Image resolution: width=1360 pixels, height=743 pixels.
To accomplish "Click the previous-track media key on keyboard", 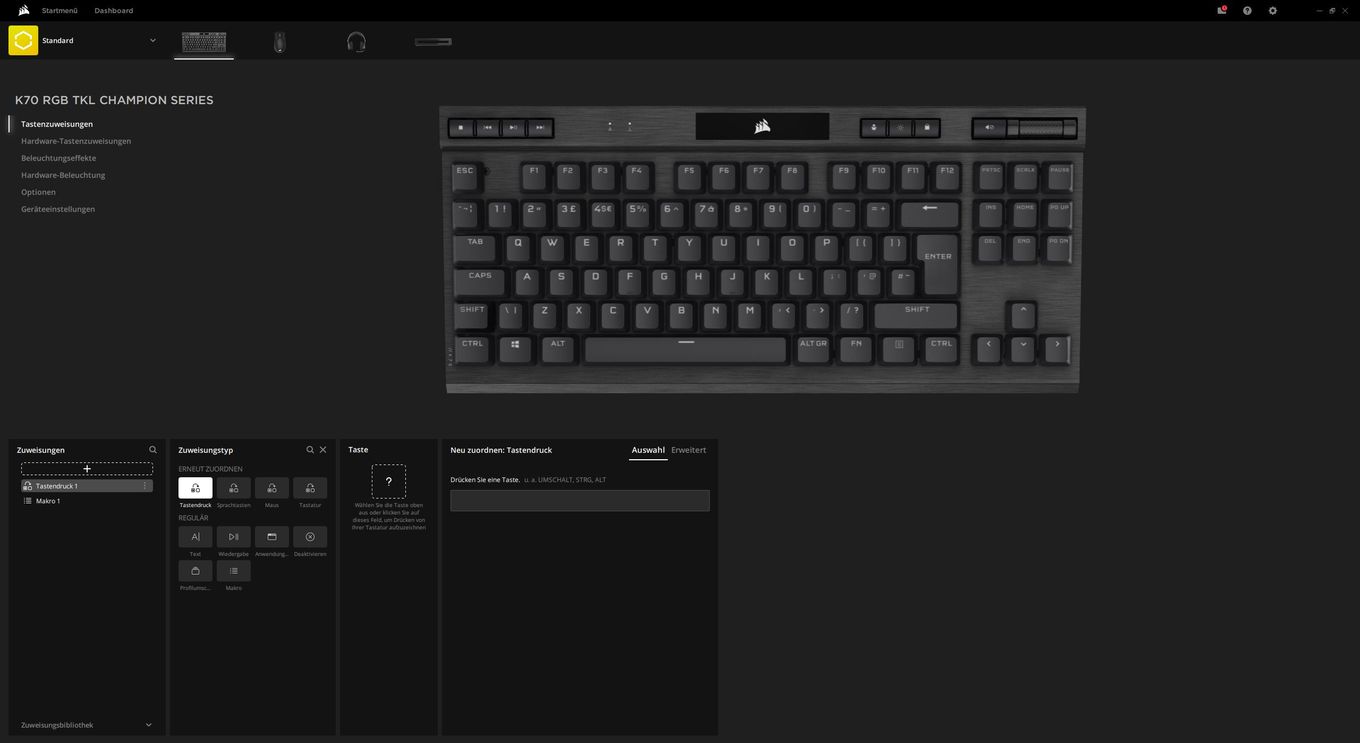I will tap(487, 128).
